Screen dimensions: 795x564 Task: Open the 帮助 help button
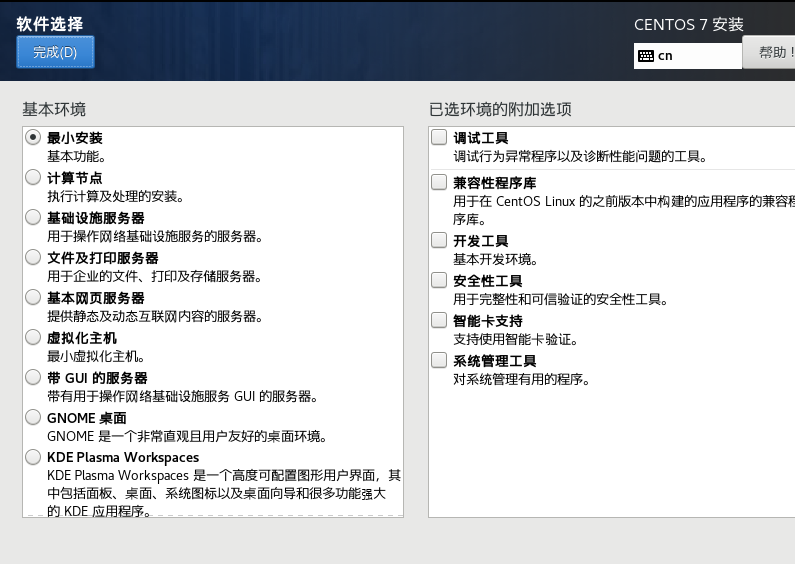point(769,52)
